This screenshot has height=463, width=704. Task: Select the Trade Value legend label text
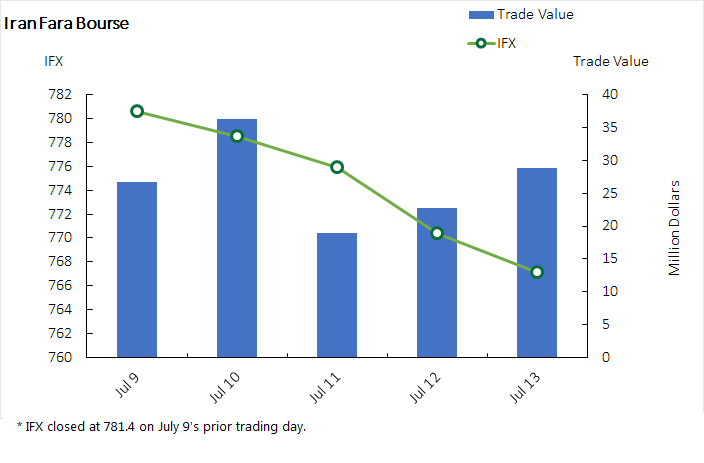pos(535,14)
